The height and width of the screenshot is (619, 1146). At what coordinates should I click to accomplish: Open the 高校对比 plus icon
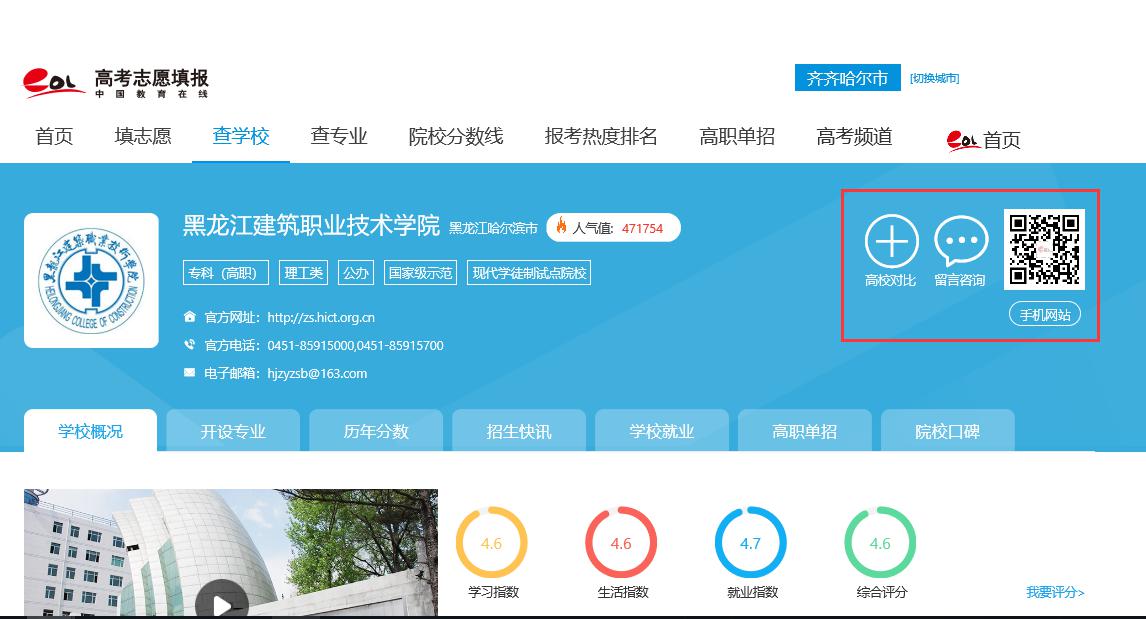coord(891,241)
